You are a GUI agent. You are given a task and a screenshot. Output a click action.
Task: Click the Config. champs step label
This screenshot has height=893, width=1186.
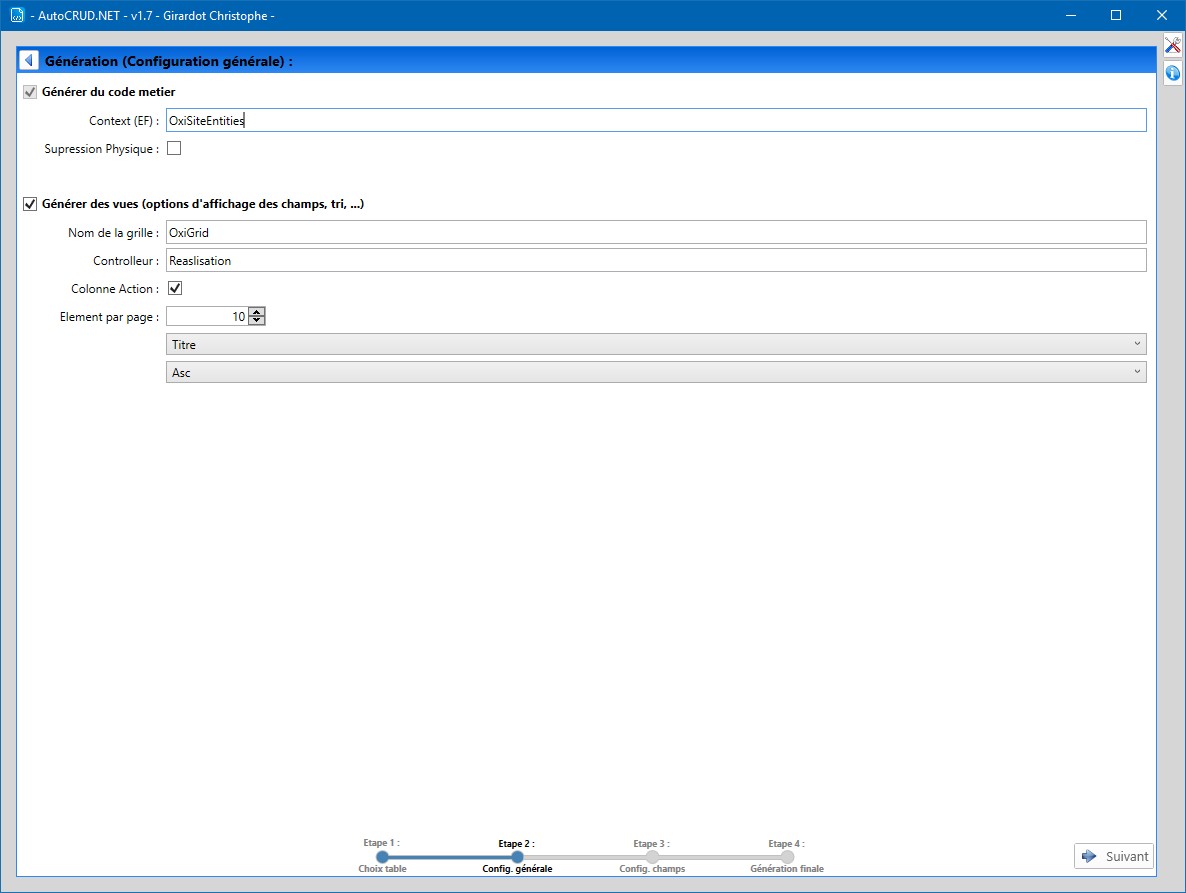click(x=652, y=869)
